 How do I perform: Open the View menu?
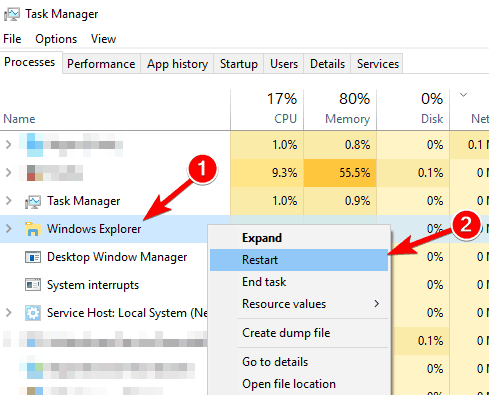click(x=103, y=39)
